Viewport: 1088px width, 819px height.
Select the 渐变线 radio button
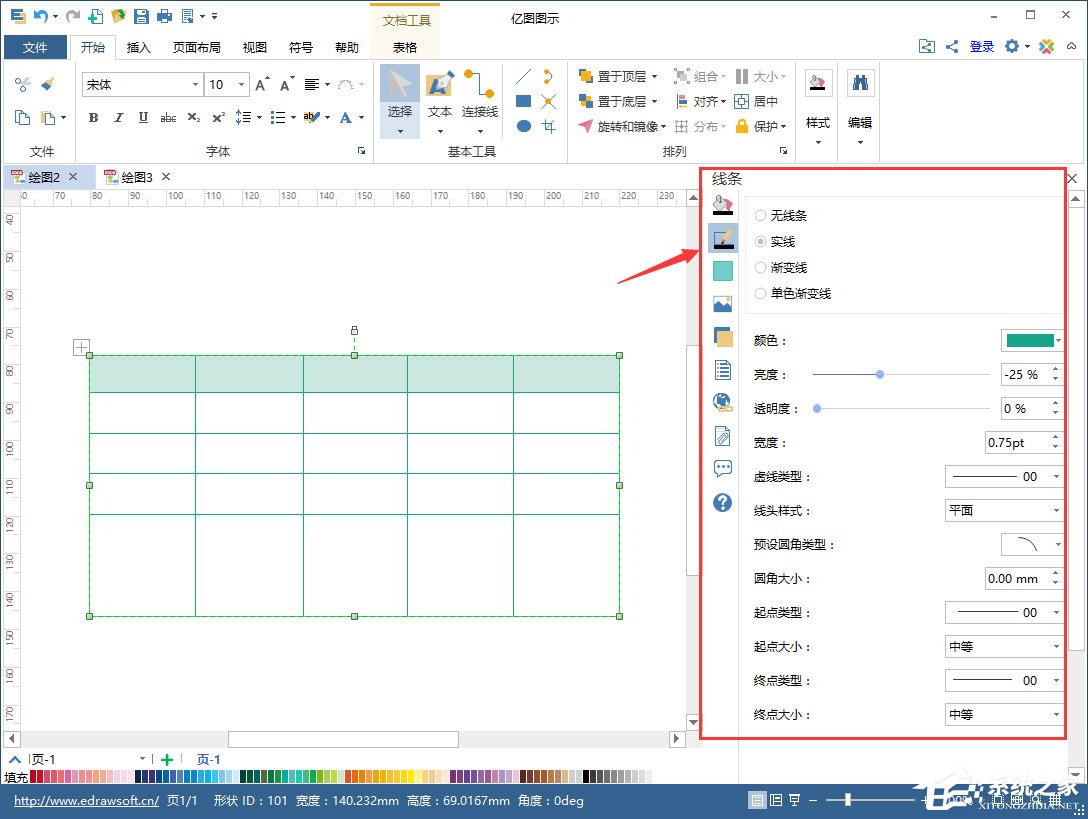point(763,267)
